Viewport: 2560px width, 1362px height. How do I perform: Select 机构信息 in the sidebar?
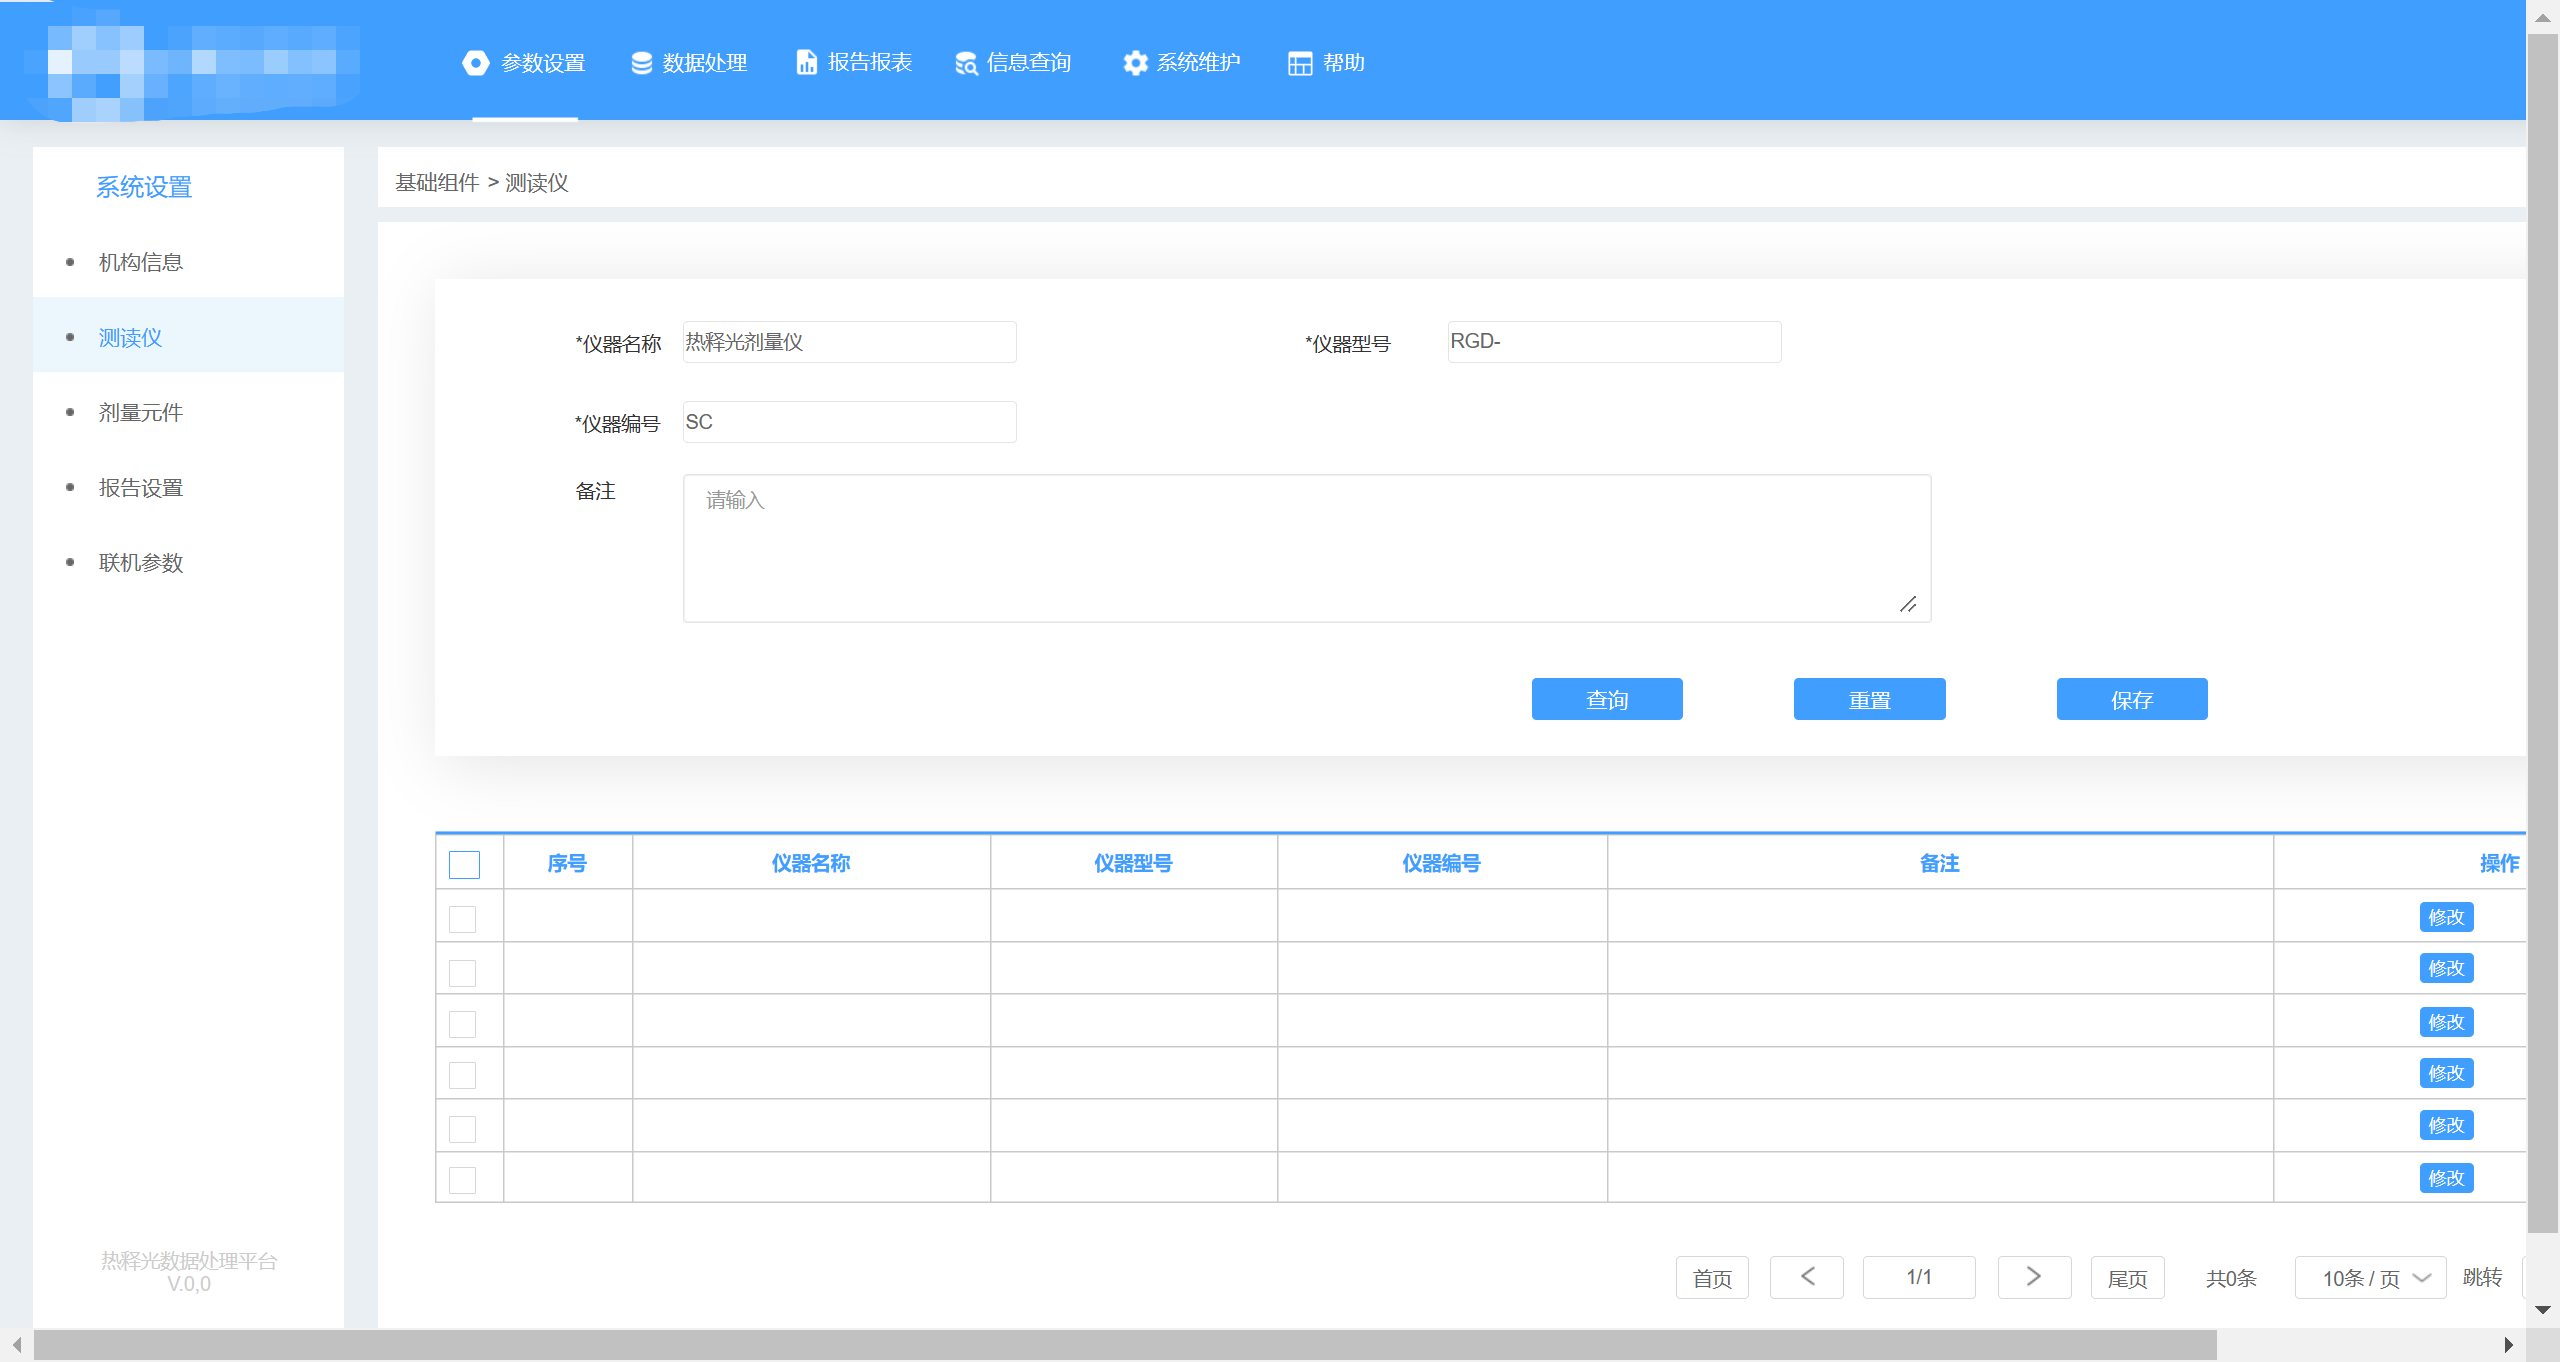pos(188,262)
